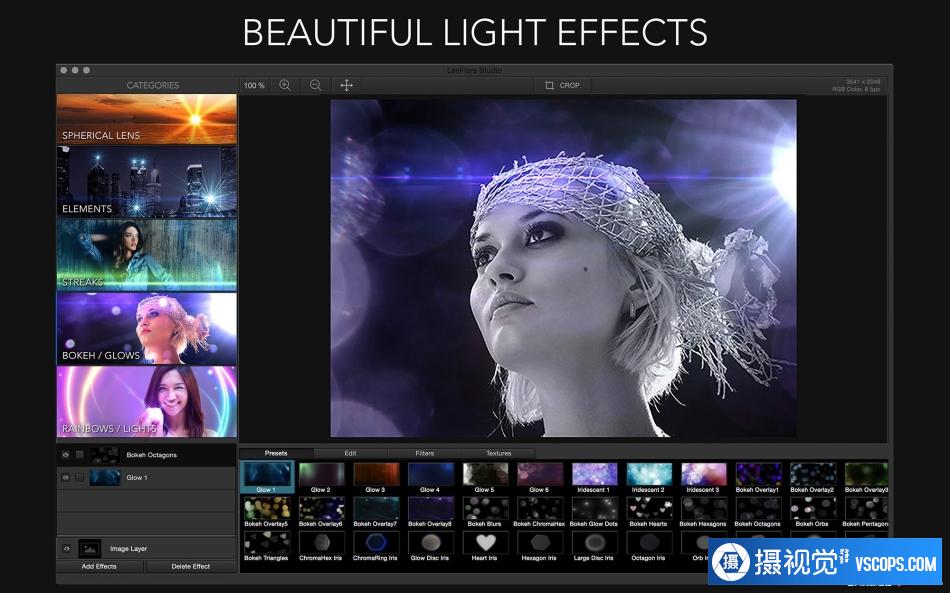Click the CROP button in toolbar
Image resolution: width=950 pixels, height=593 pixels.
[562, 85]
